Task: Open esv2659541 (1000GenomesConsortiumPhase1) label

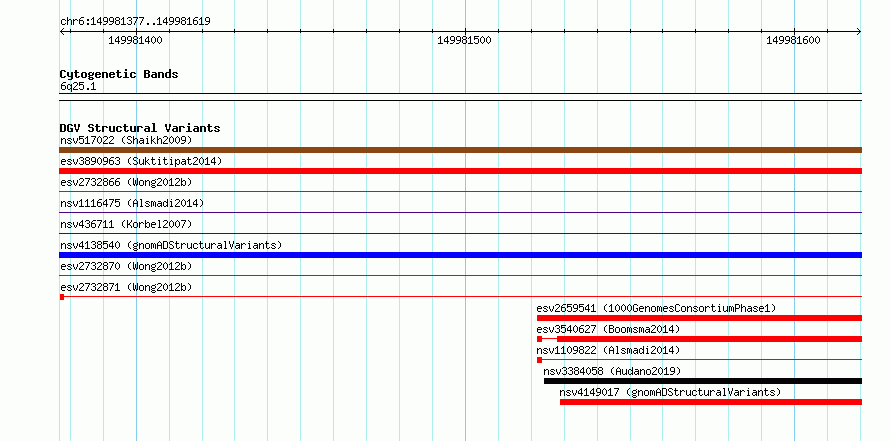Action: tap(656, 308)
